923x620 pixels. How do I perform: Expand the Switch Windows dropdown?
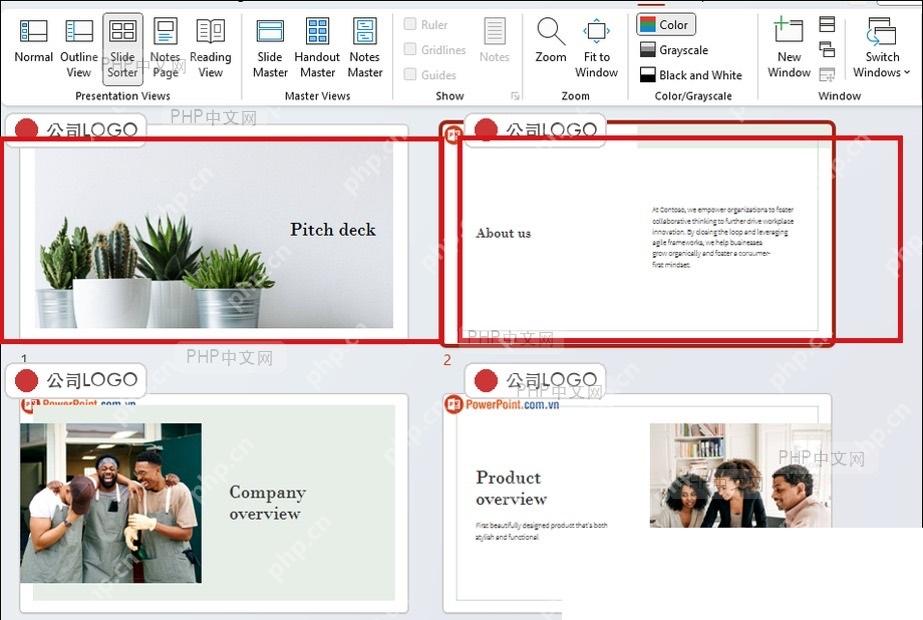tap(882, 49)
